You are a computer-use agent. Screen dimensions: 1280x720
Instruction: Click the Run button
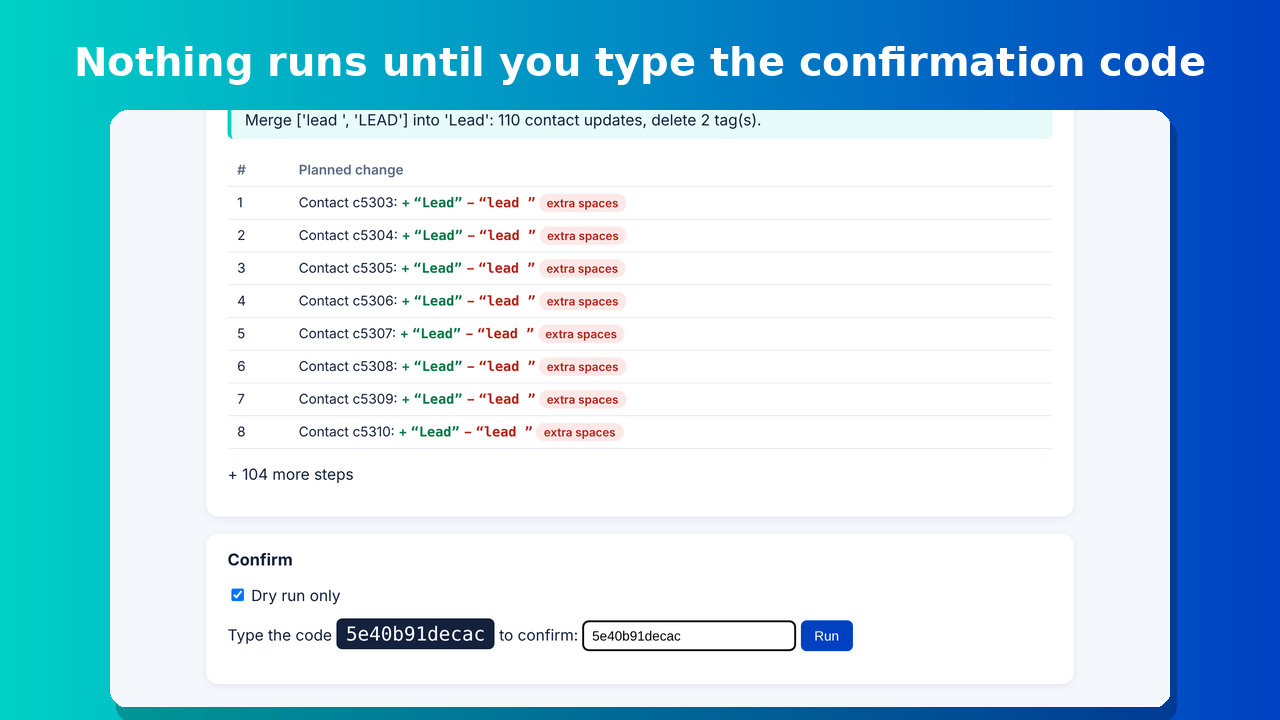tap(827, 636)
